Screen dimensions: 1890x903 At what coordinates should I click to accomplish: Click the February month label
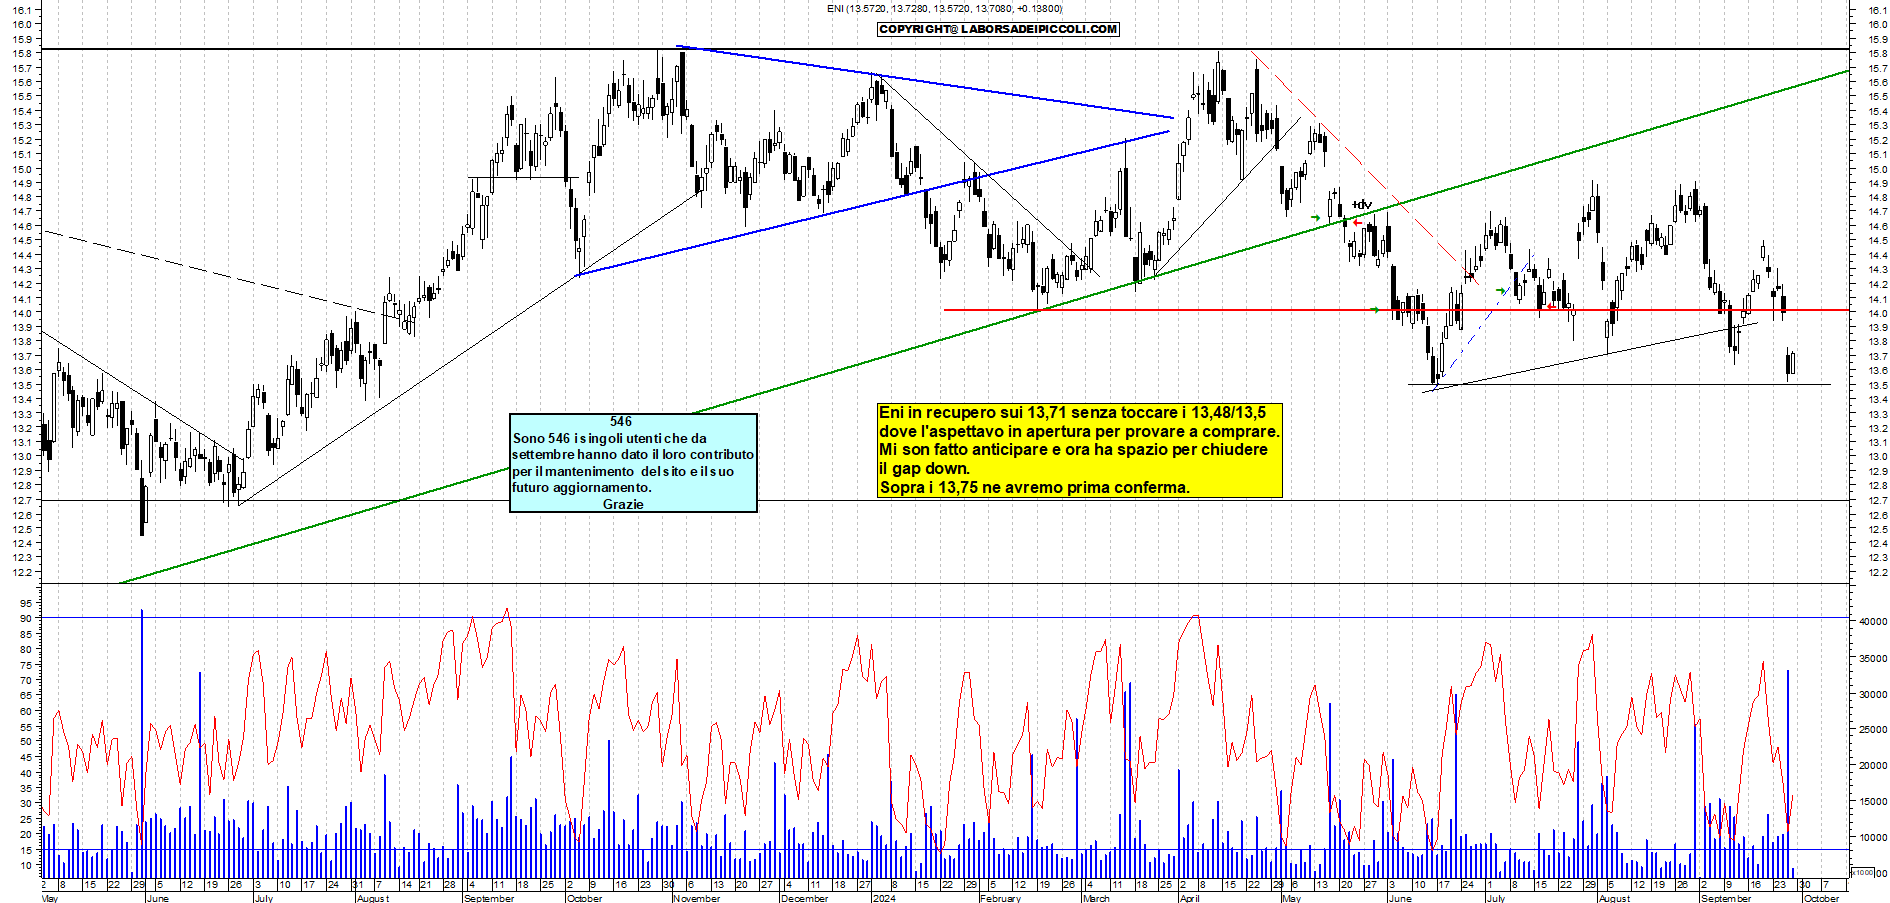[1000, 898]
